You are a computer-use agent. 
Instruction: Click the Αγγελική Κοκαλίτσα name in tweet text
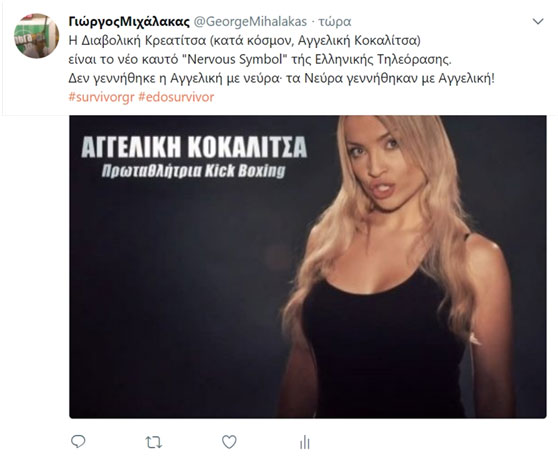pyautogui.click(x=357, y=41)
